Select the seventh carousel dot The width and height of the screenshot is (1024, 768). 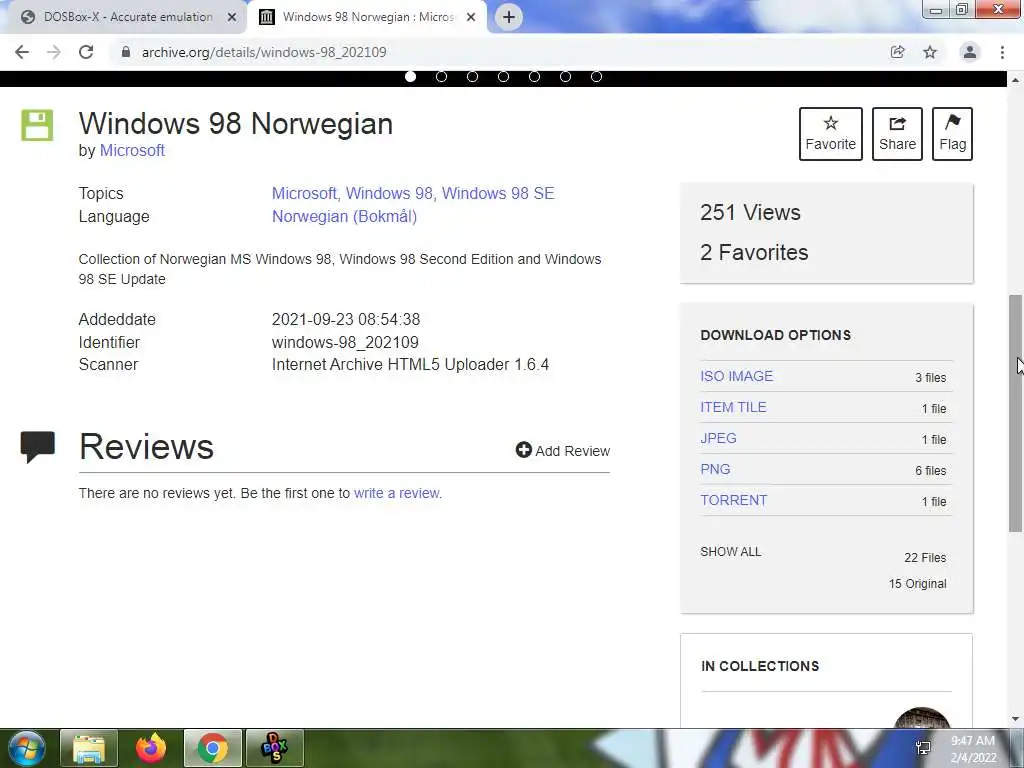[596, 76]
